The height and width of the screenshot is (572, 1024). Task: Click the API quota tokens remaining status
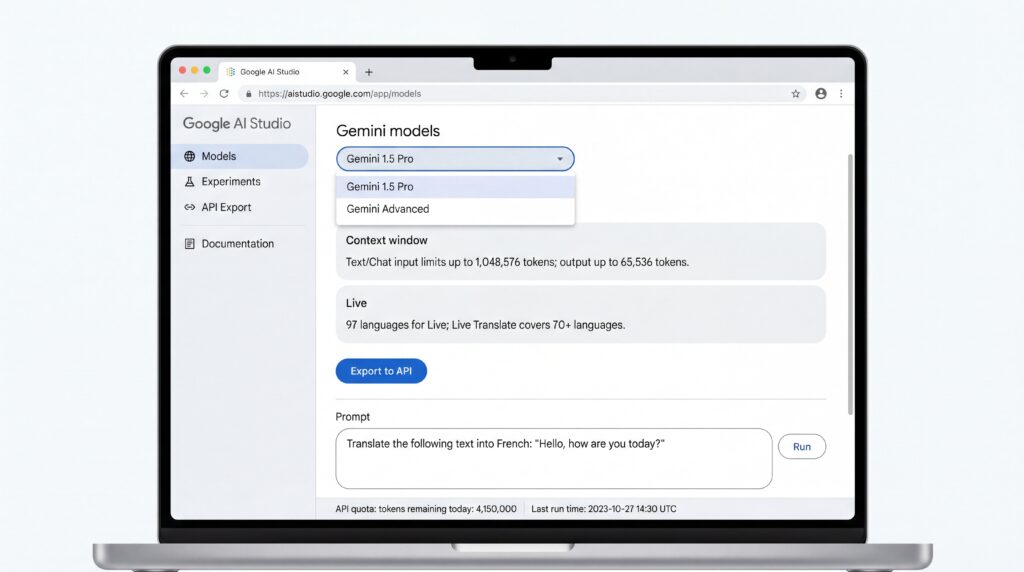click(x=426, y=509)
